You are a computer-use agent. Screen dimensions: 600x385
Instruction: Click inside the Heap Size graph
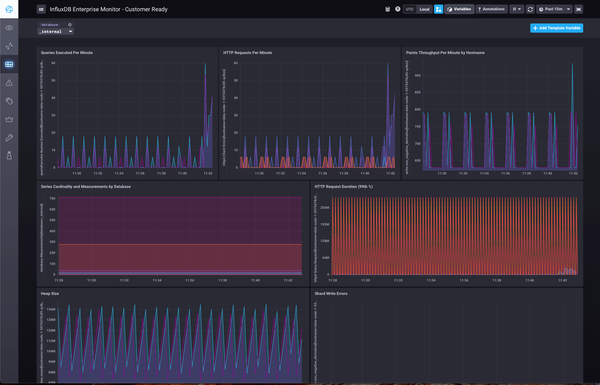point(180,343)
